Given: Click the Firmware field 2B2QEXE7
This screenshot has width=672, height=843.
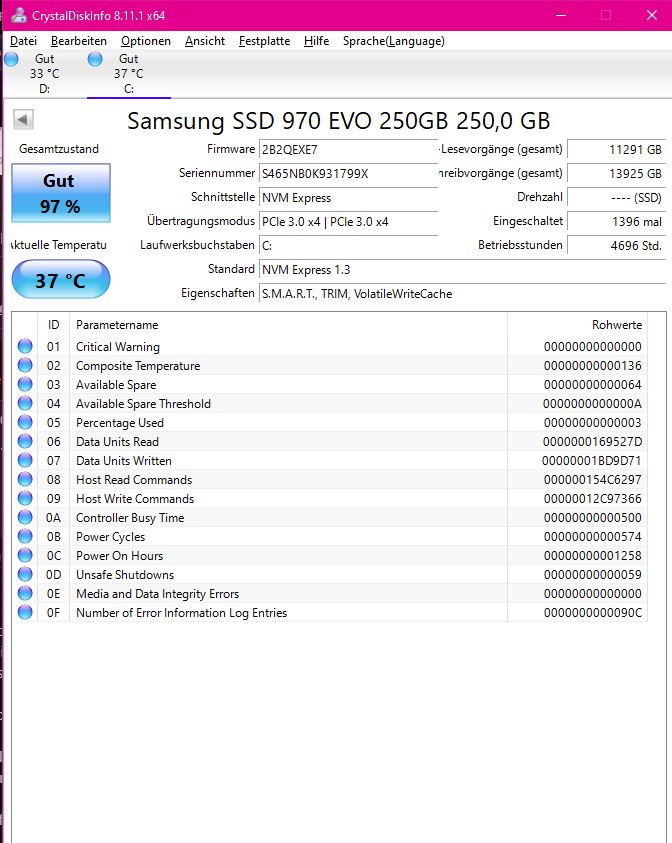Looking at the screenshot, I should [x=348, y=149].
